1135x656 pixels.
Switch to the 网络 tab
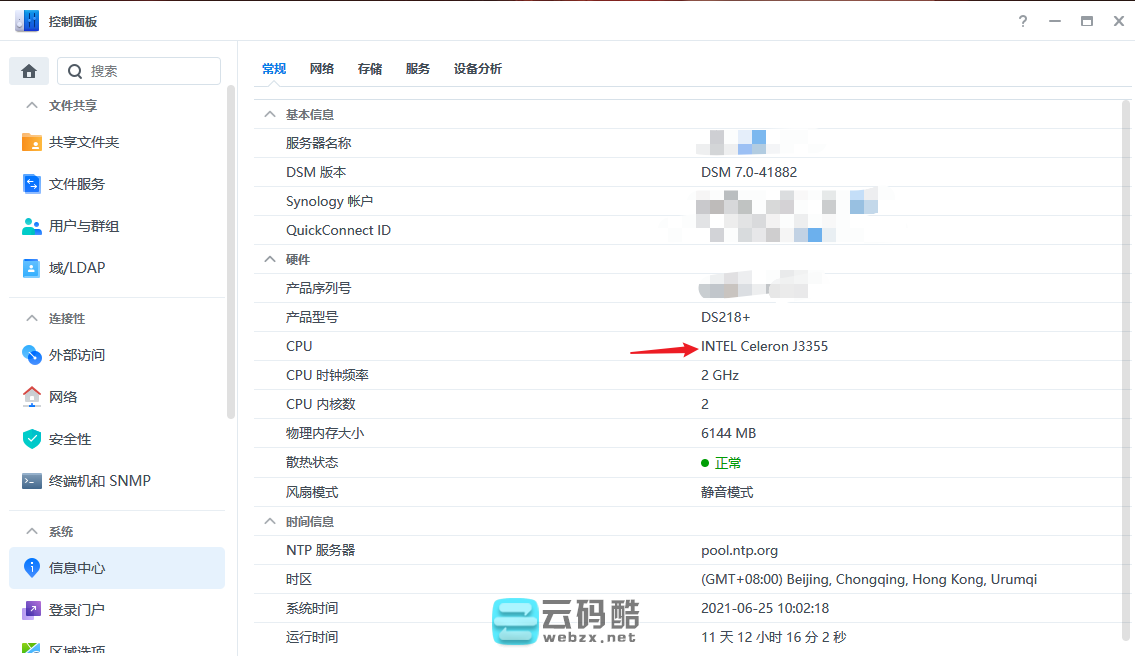click(x=321, y=69)
